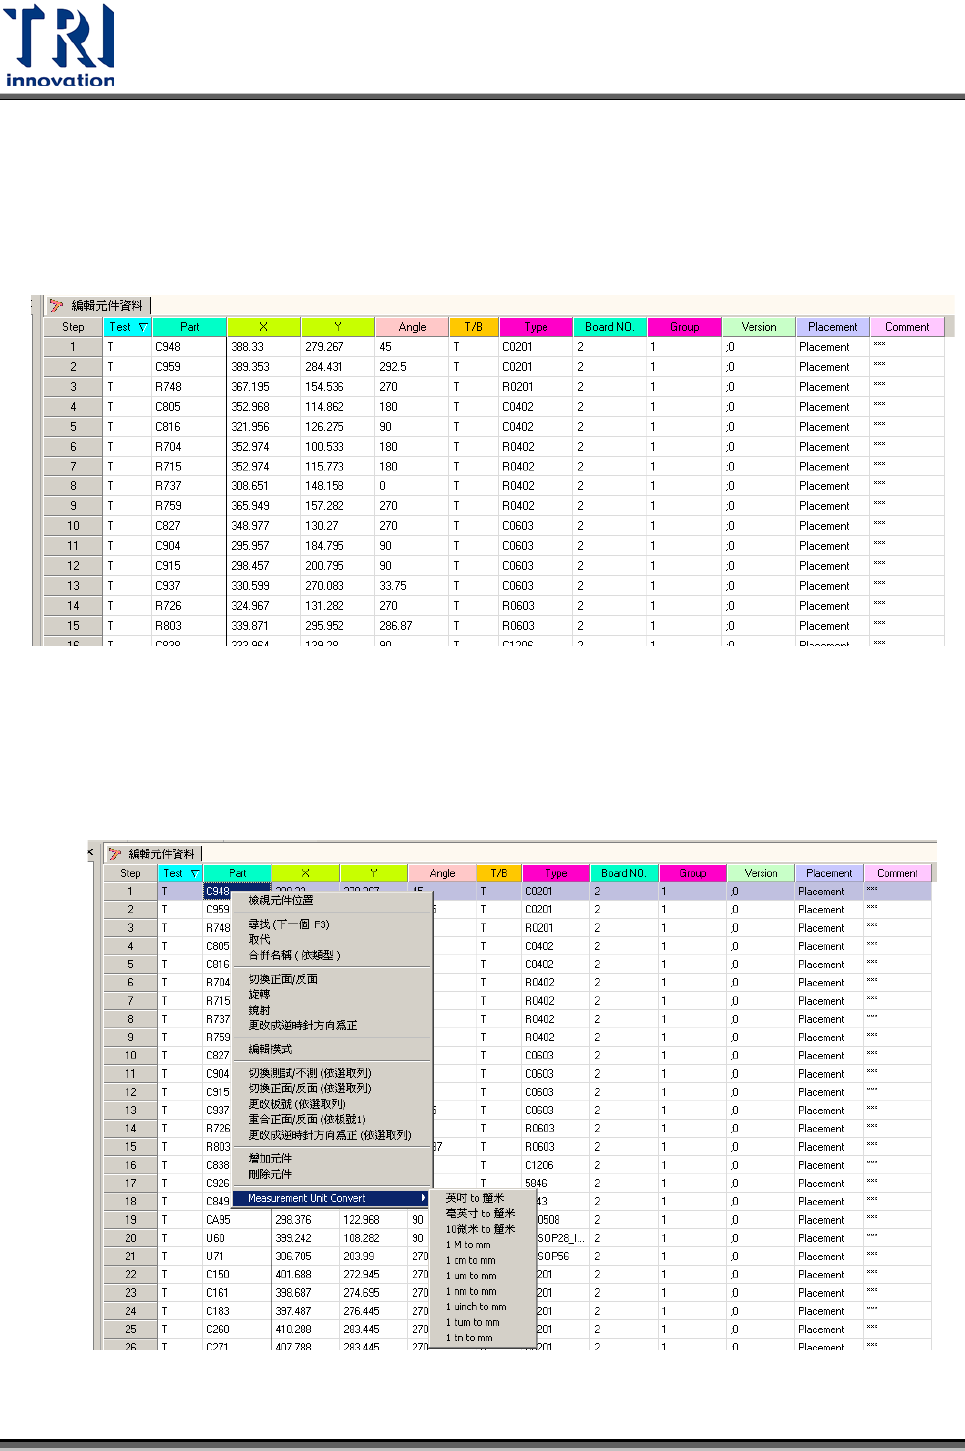Click part cell CA95
This screenshot has height=1451, width=965.
tap(237, 1220)
